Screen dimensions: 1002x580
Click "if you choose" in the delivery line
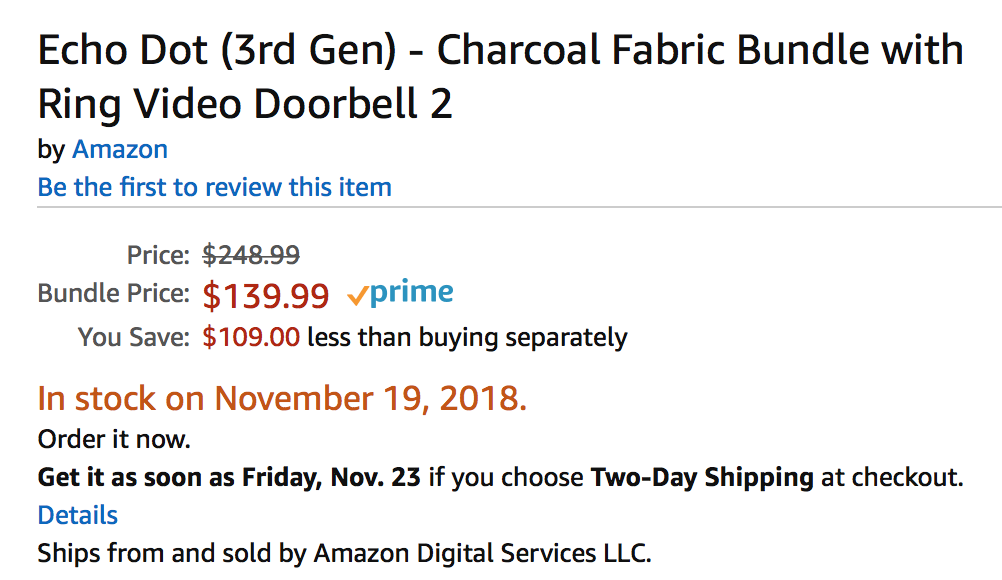click(x=507, y=477)
